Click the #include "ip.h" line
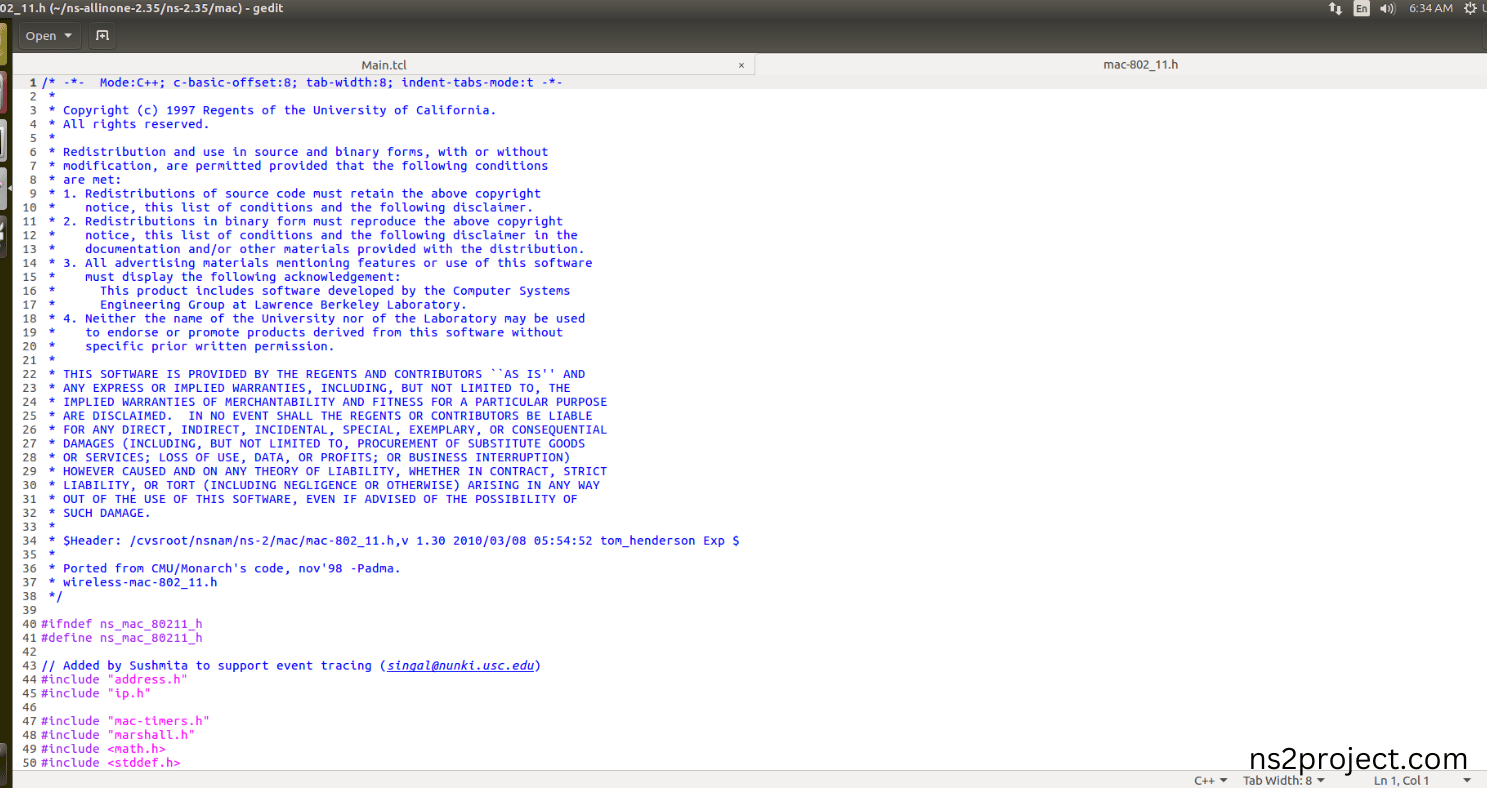The width and height of the screenshot is (1487, 788). tap(96, 693)
